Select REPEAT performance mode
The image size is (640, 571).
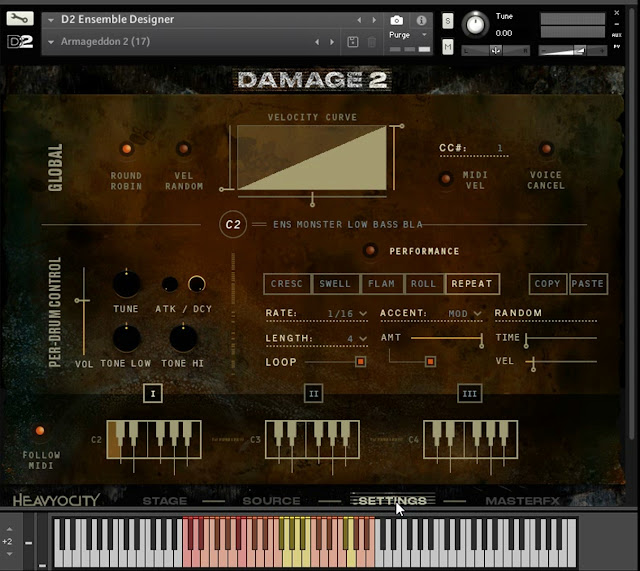point(472,284)
